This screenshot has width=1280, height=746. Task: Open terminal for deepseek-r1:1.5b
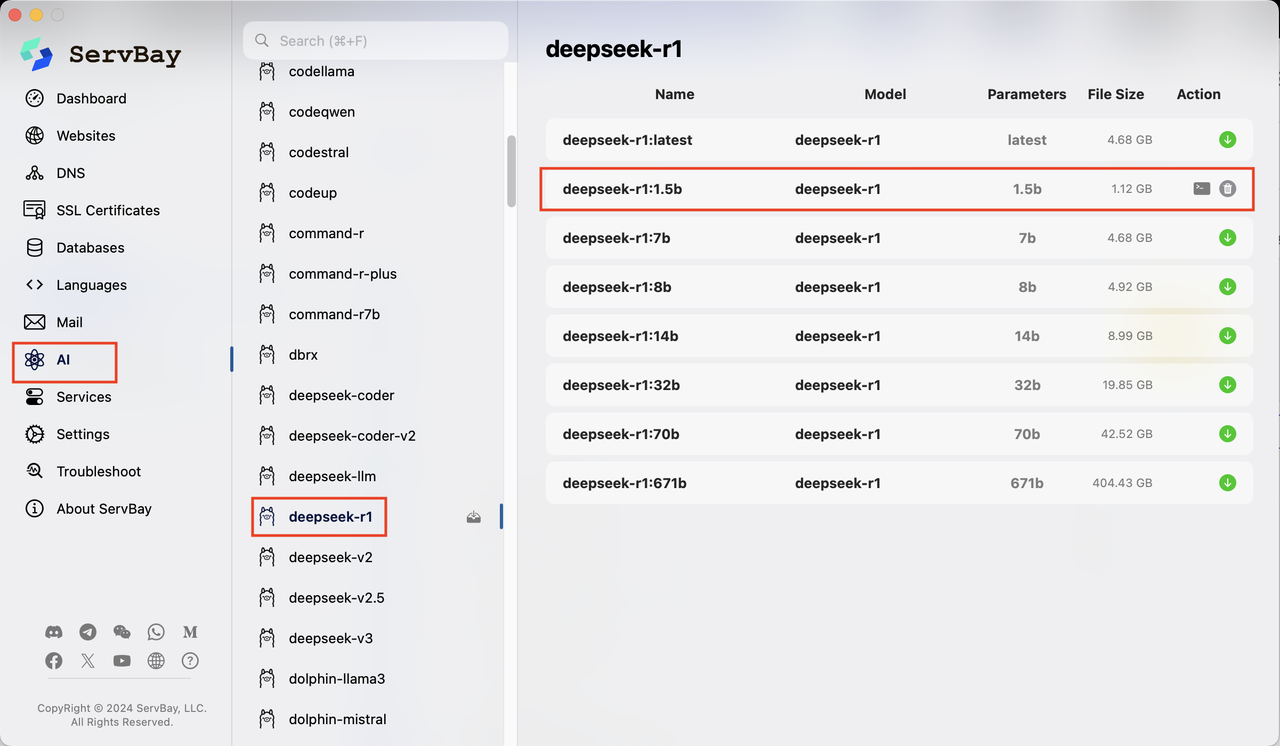tap(1202, 188)
